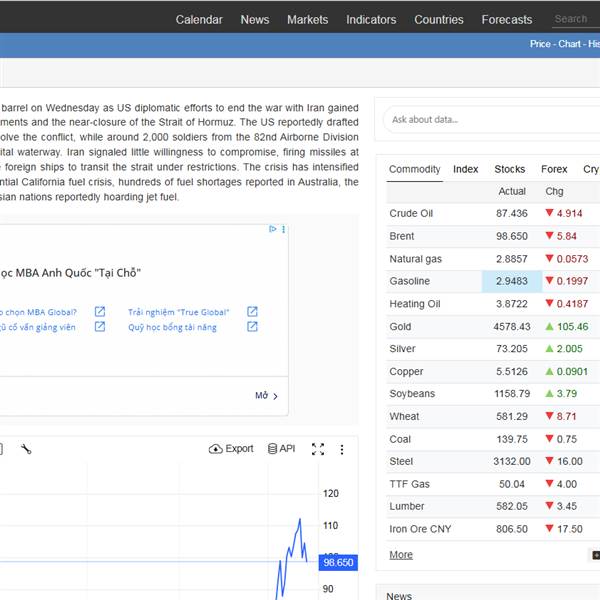The width and height of the screenshot is (600, 600).
Task: Open the Soybeans commodity link
Action: (x=412, y=394)
